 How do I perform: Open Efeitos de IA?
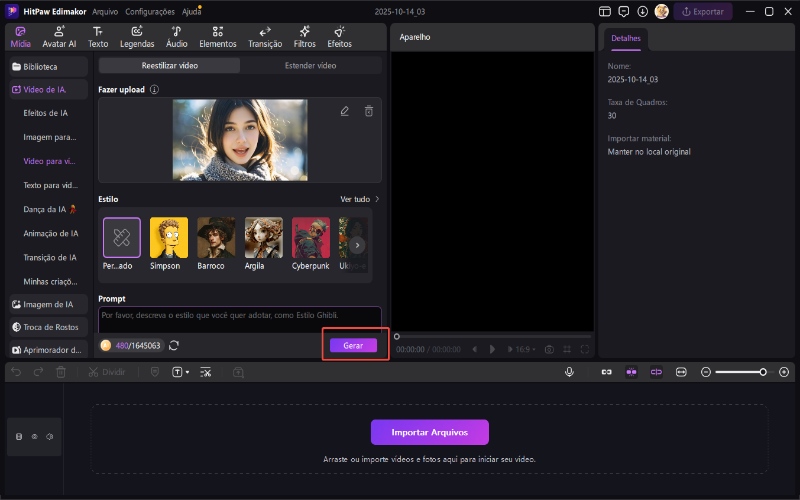tap(45, 113)
